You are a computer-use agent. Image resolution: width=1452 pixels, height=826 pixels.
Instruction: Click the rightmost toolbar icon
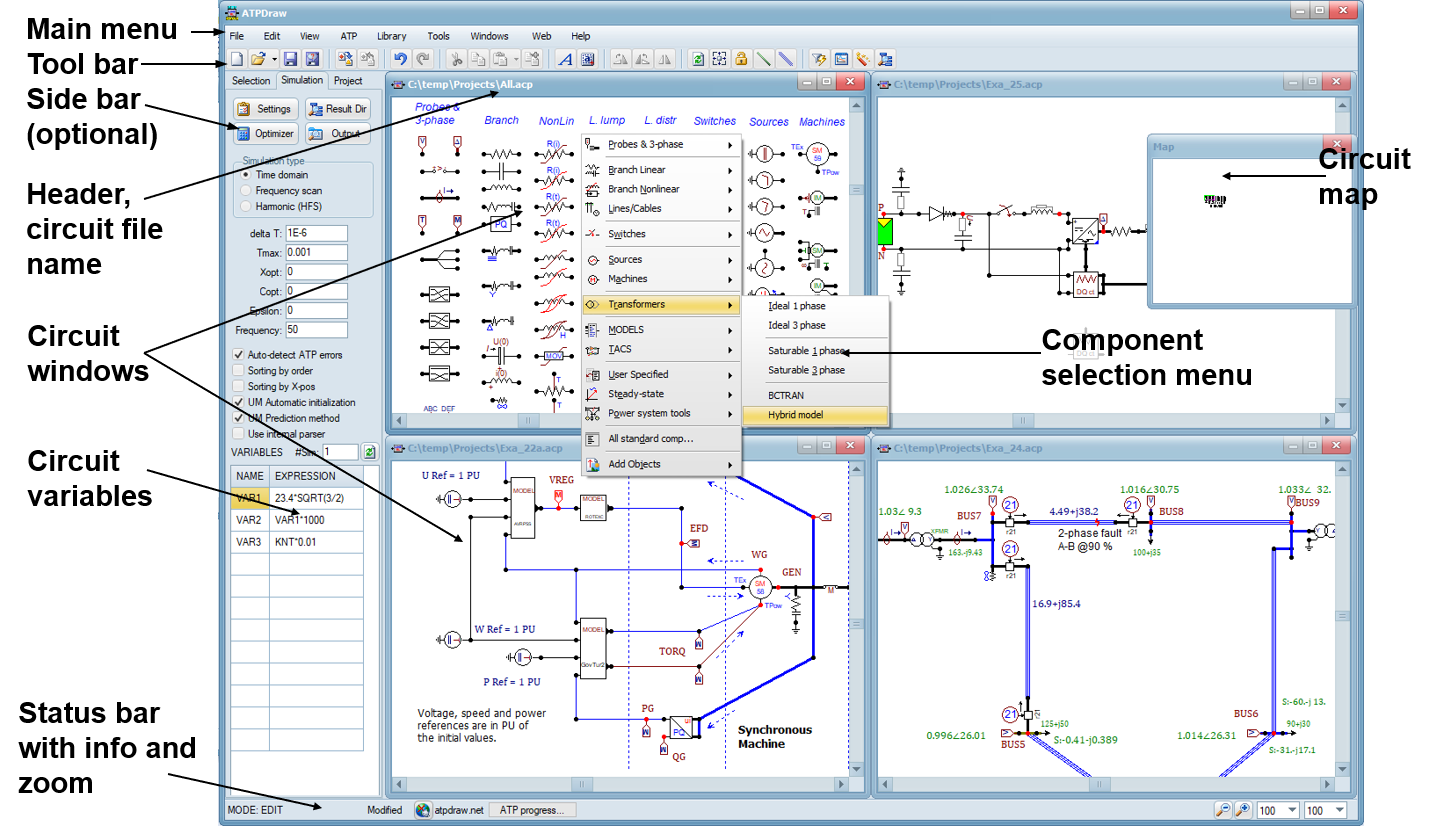[885, 59]
